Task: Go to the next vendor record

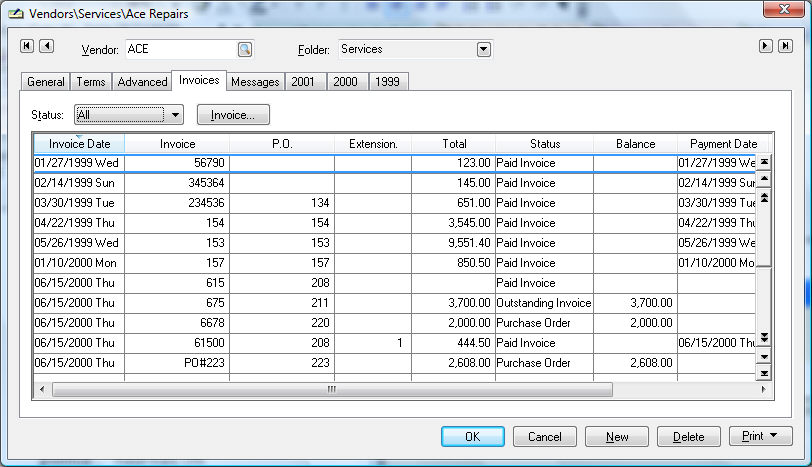Action: 765,46
